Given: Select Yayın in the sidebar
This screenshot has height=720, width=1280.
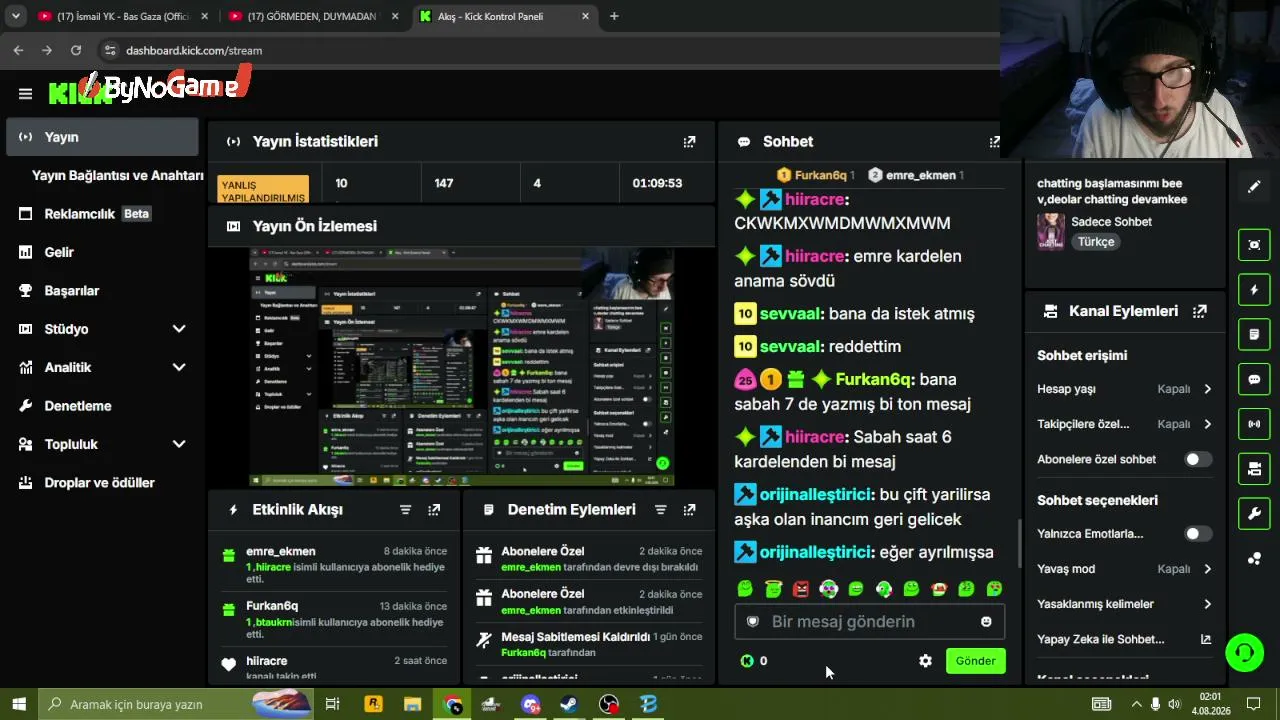Looking at the screenshot, I should [103, 137].
